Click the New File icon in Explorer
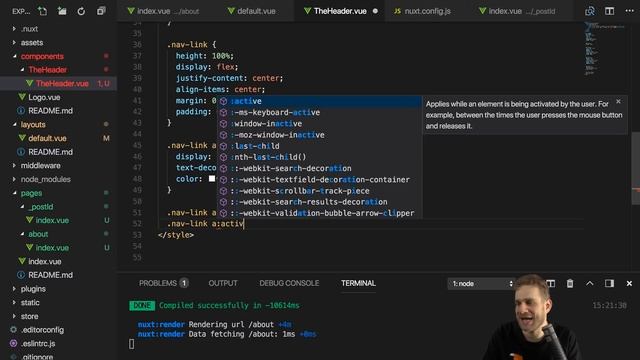 point(42,11)
